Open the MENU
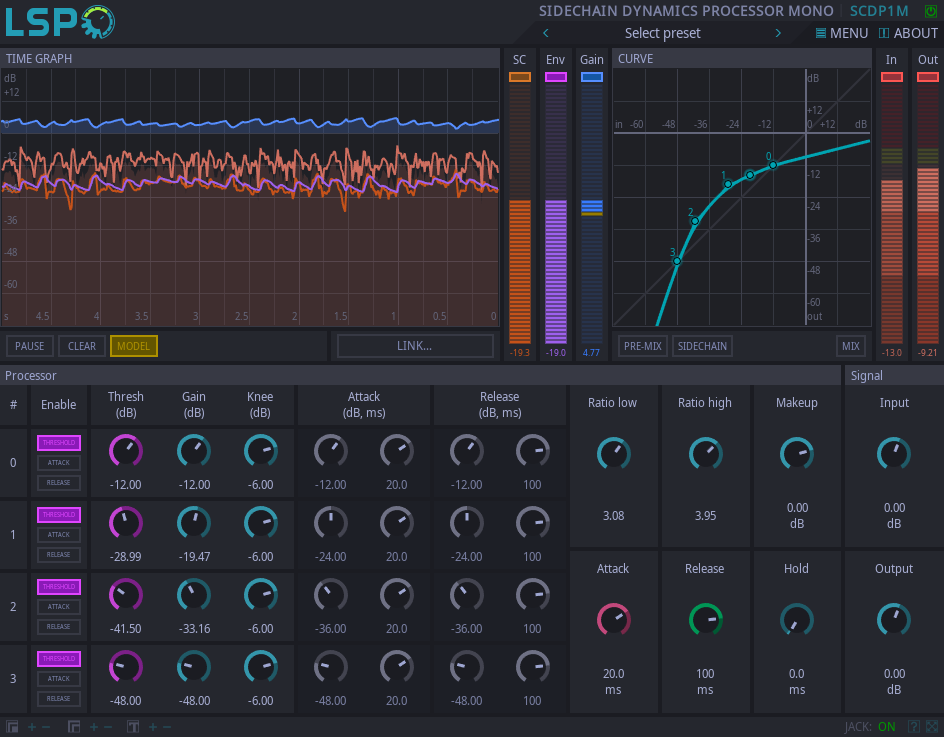The image size is (944, 737). pos(840,32)
